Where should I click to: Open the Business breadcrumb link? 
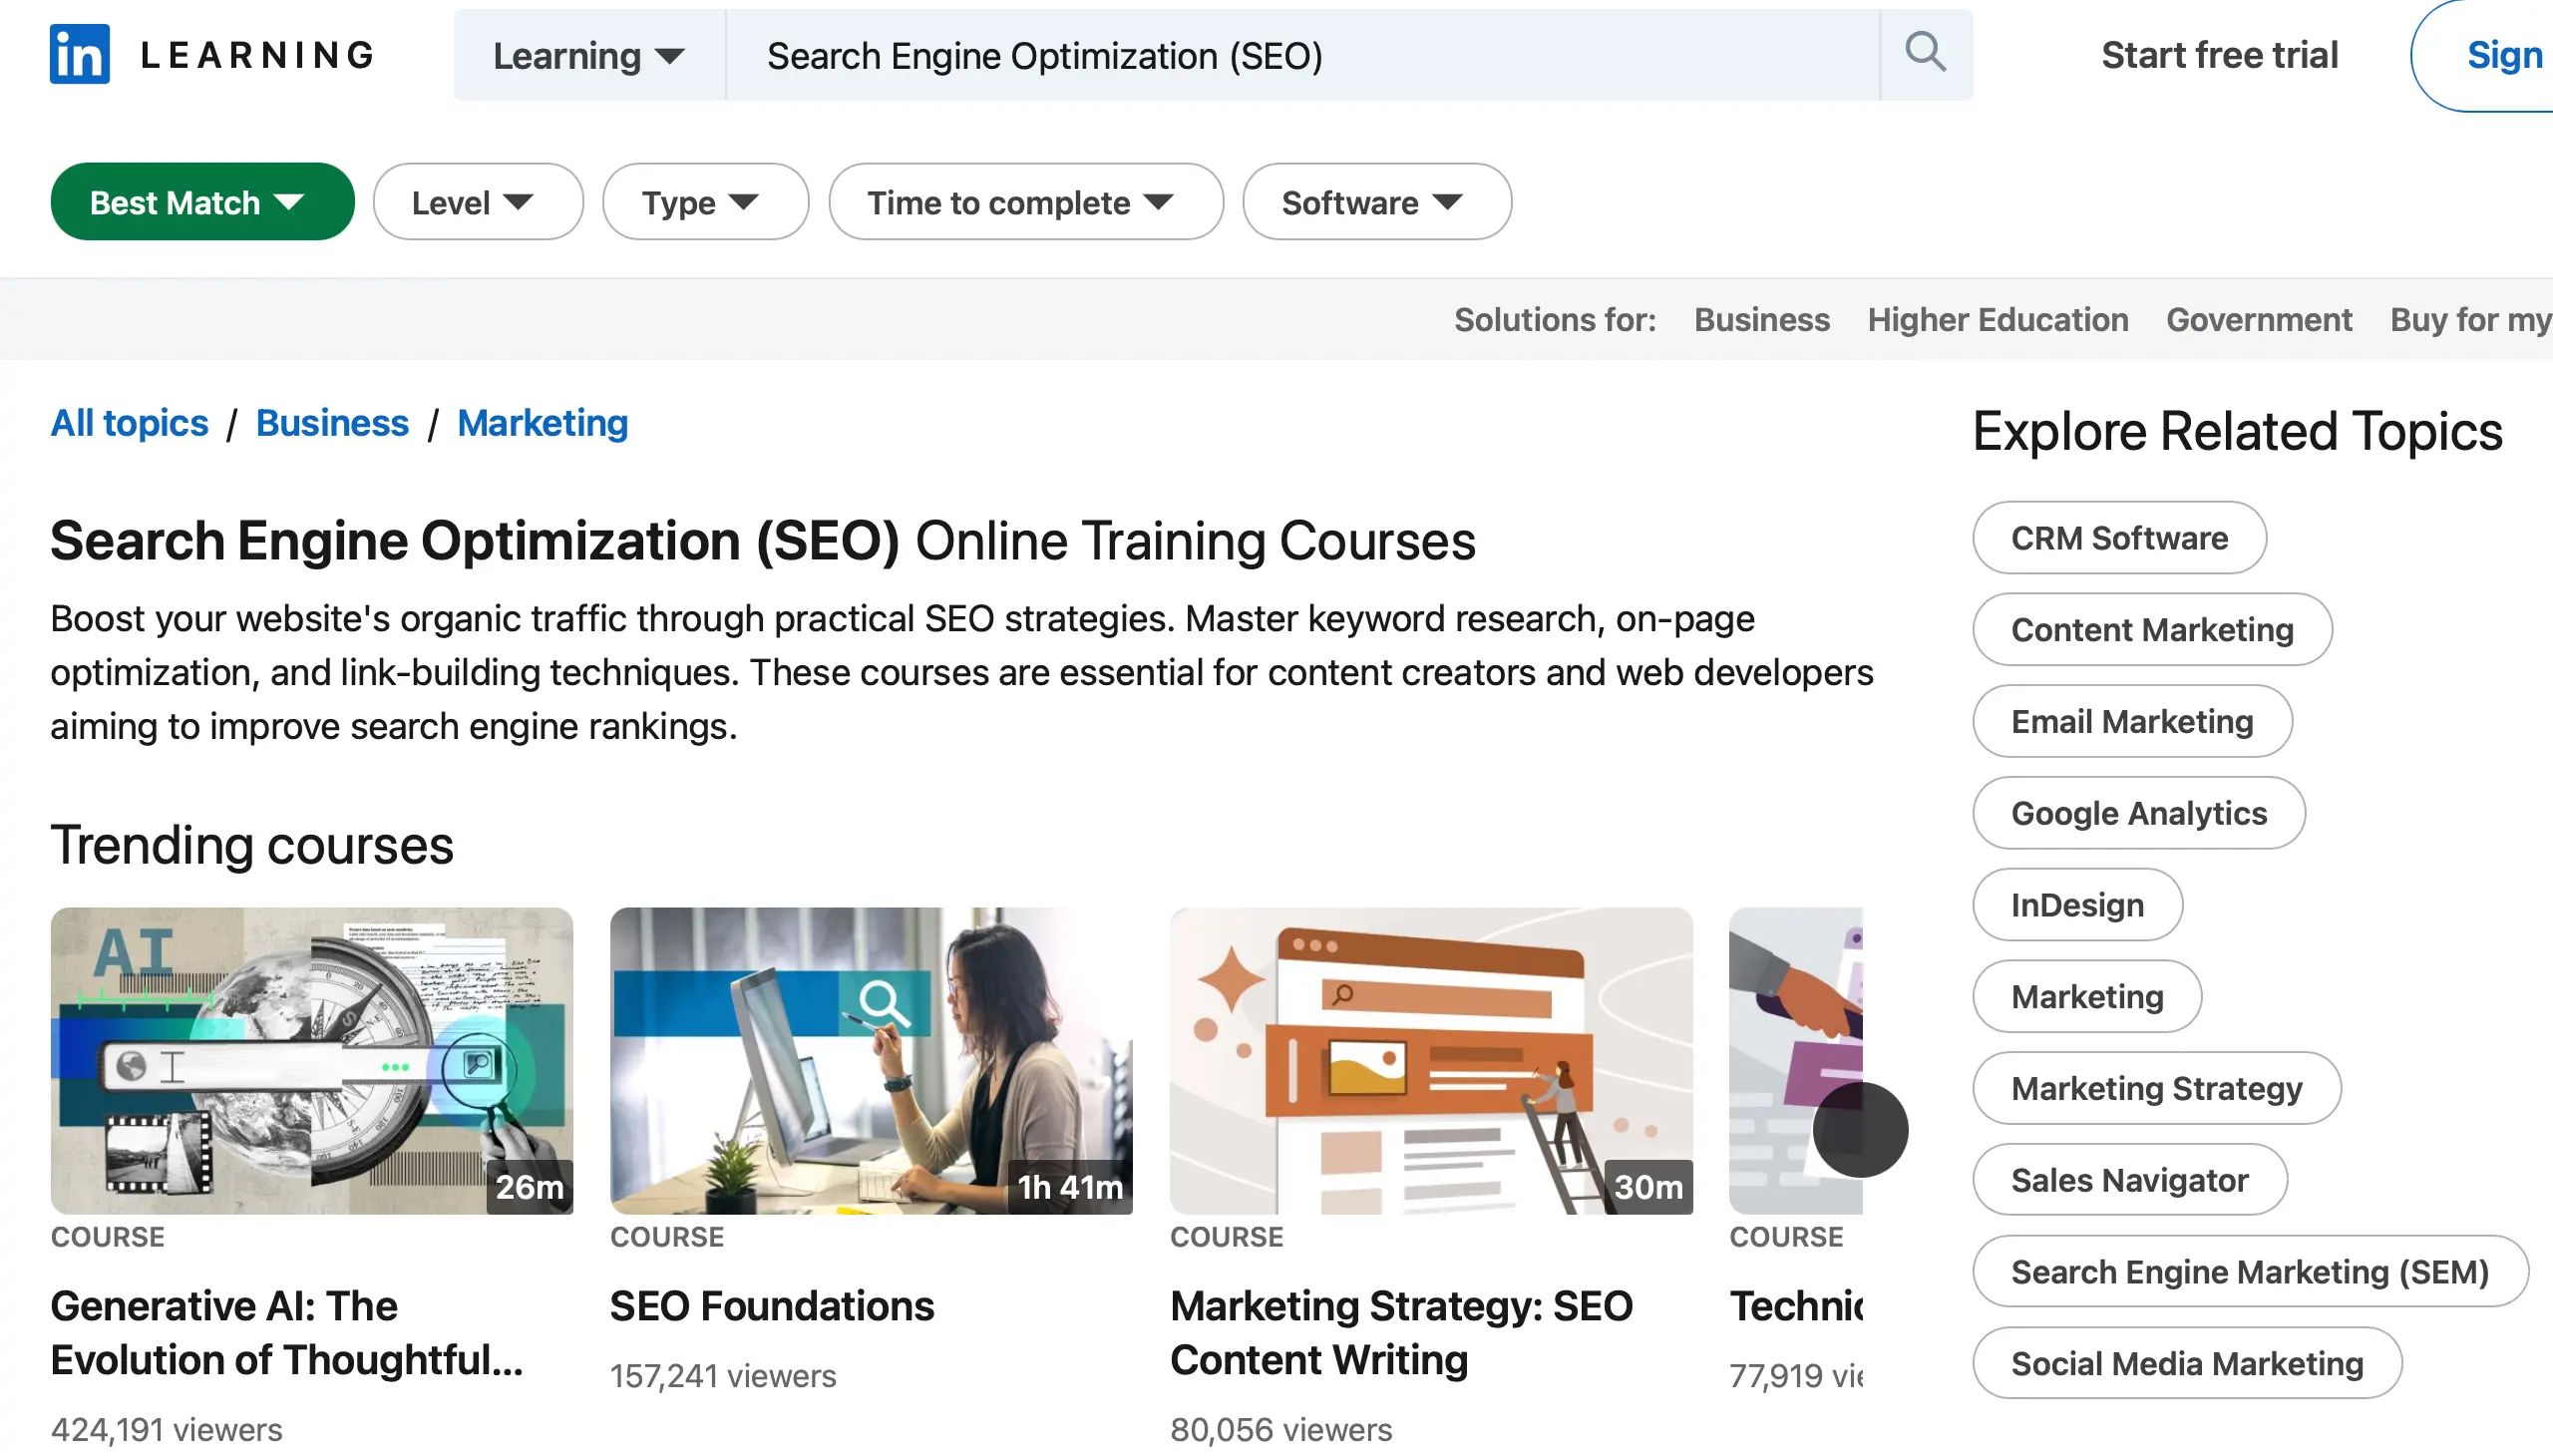coord(332,423)
